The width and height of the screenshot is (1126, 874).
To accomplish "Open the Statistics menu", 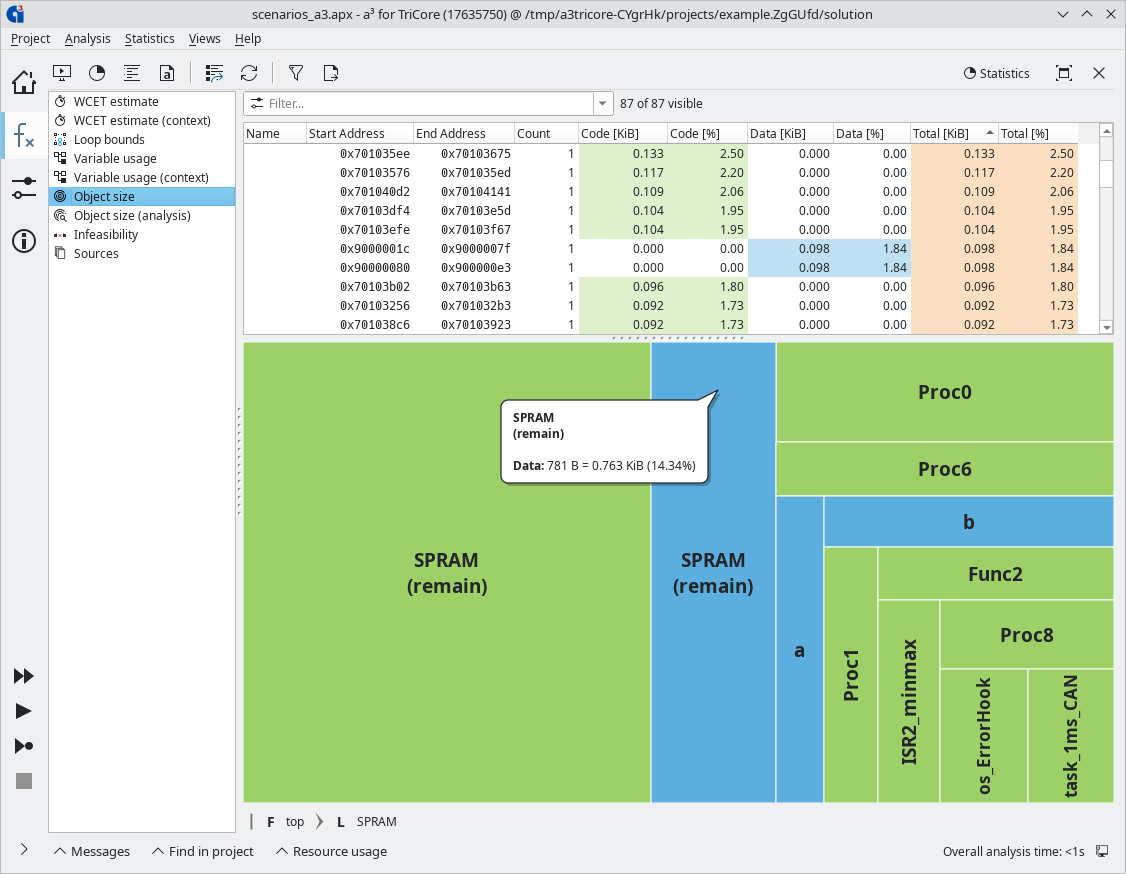I will click(x=149, y=39).
